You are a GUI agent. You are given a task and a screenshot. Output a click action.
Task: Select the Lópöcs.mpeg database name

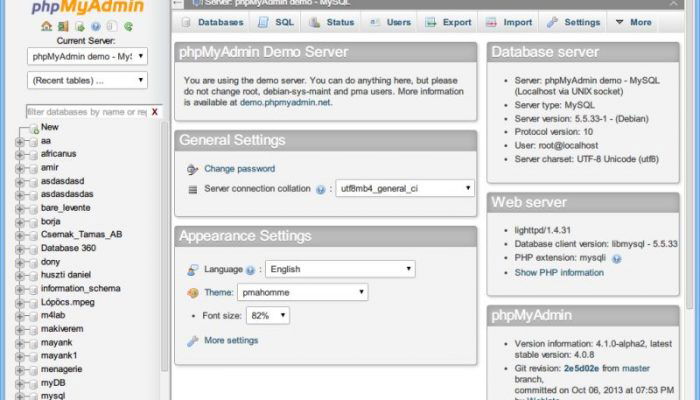68,302
